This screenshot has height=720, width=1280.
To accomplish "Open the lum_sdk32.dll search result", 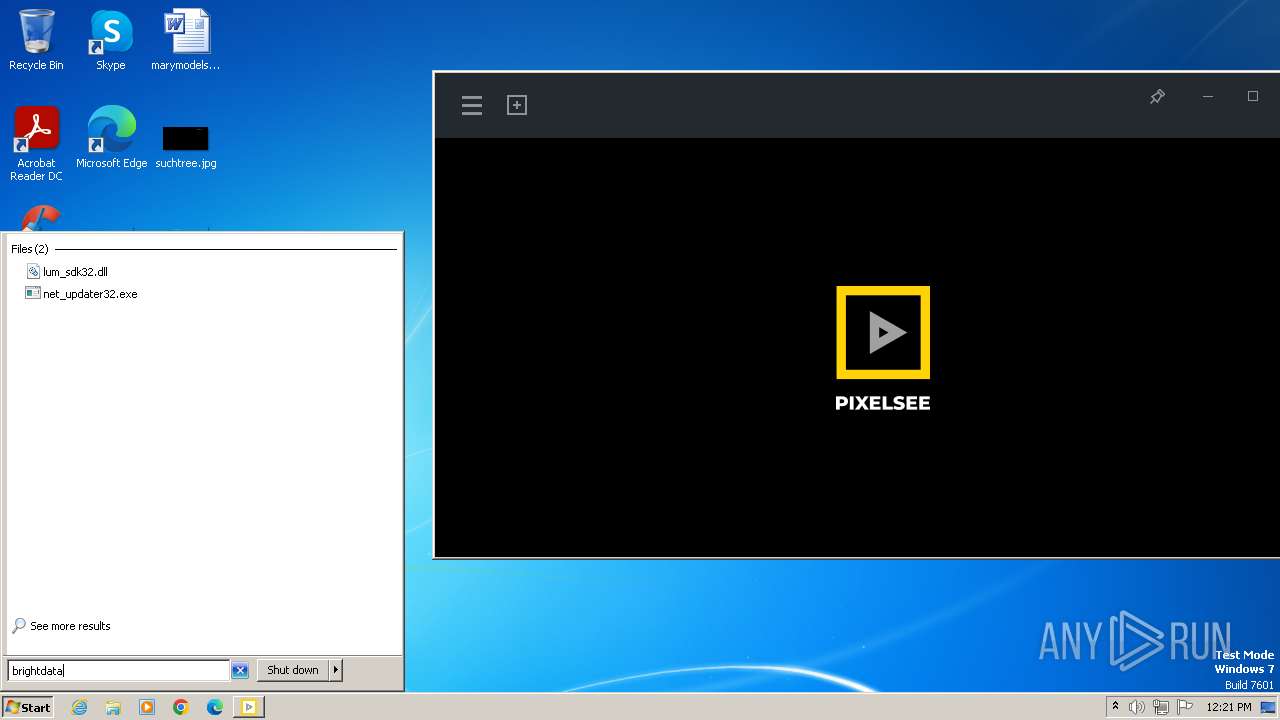I will point(75,272).
